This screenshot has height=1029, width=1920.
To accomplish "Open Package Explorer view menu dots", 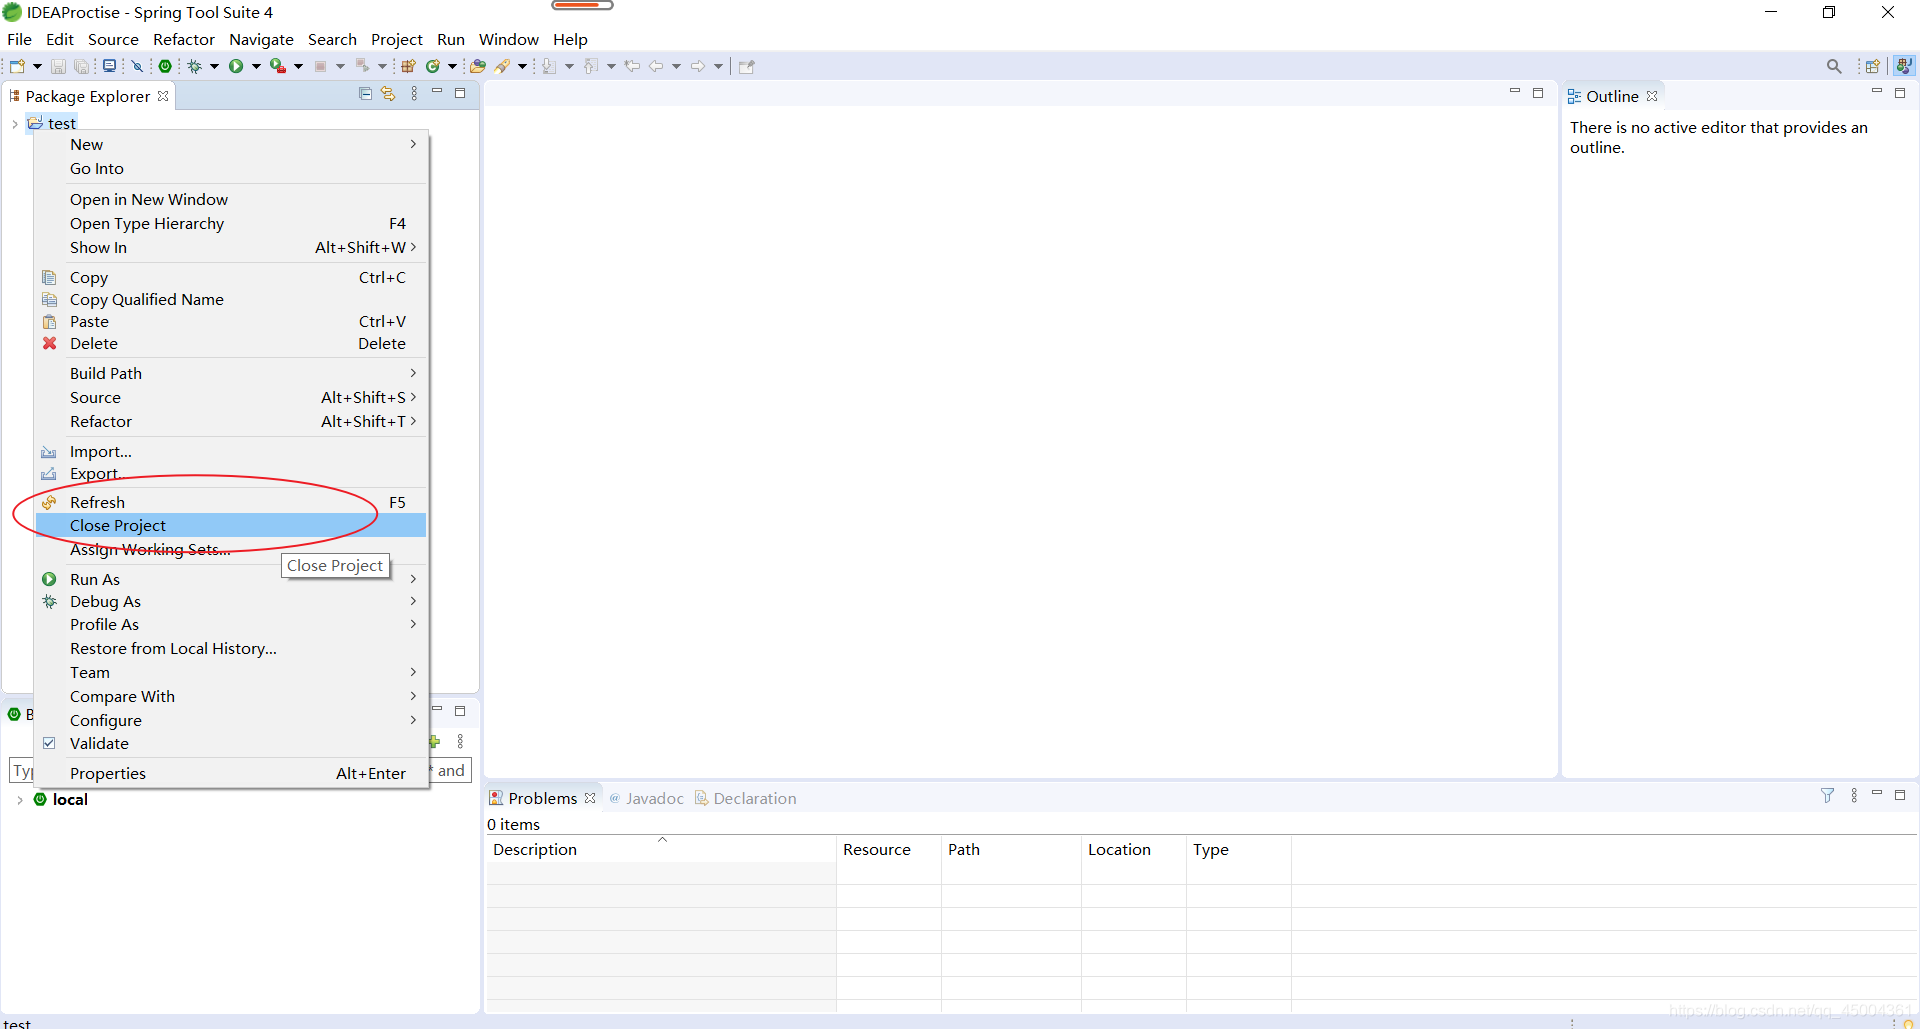I will click(x=414, y=93).
